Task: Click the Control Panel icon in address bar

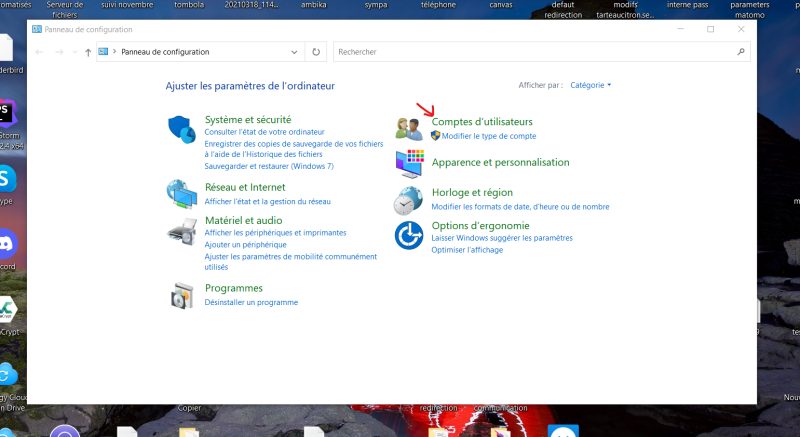Action: (103, 52)
